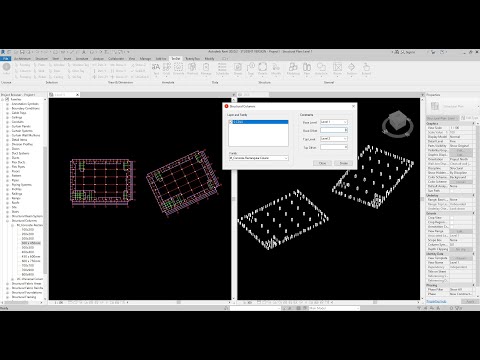Close the Level 1 view tab
The image size is (480, 360).
tap(77, 95)
